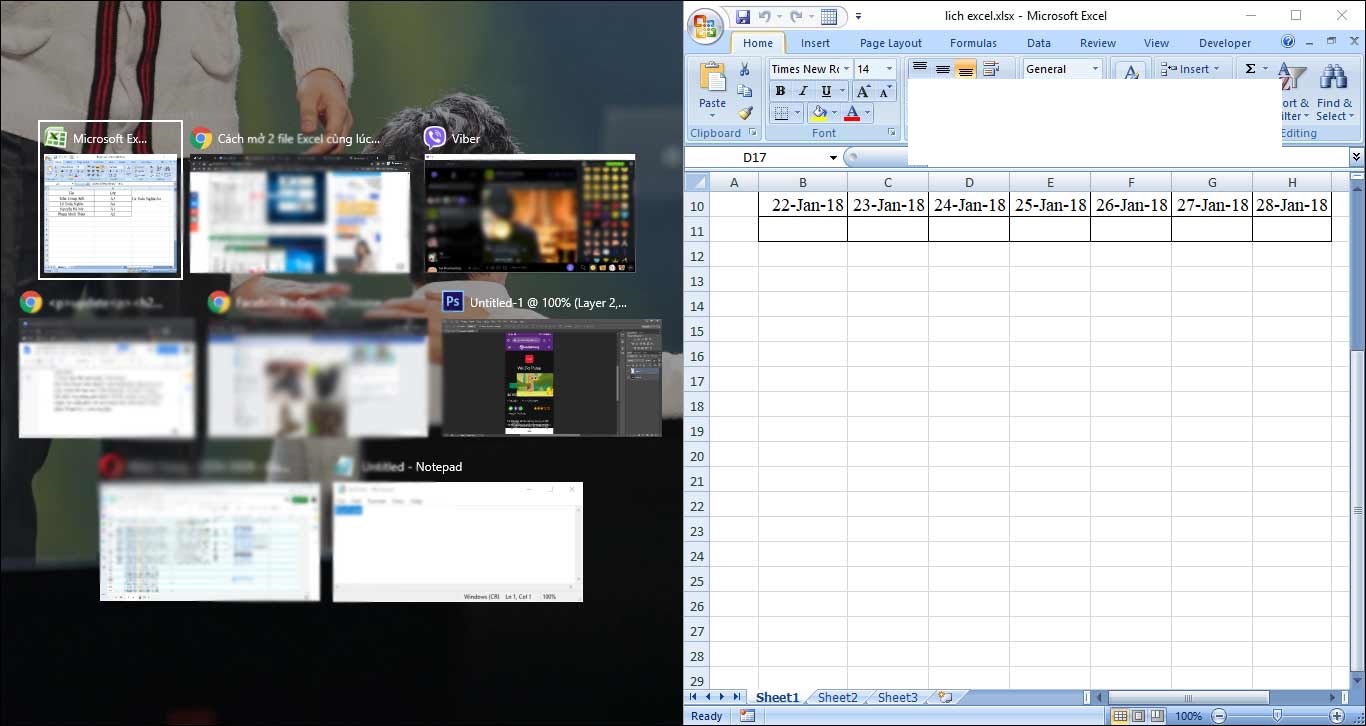Screen dimensions: 1366x726
Task: Select the Format Painter brush icon
Action: [x=744, y=113]
